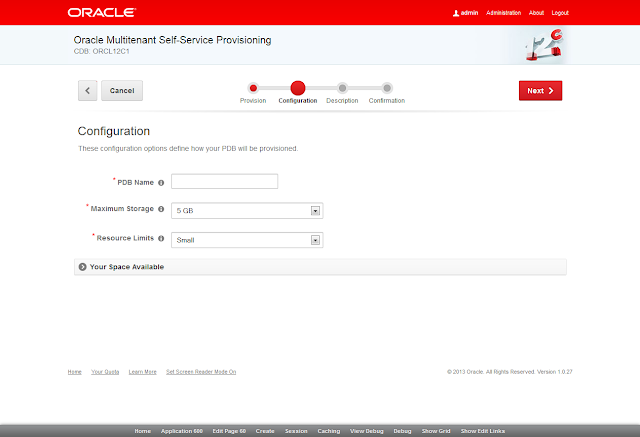Click Home in developer toolbar
Viewport: 640px width, 437px height.
pyautogui.click(x=143, y=431)
